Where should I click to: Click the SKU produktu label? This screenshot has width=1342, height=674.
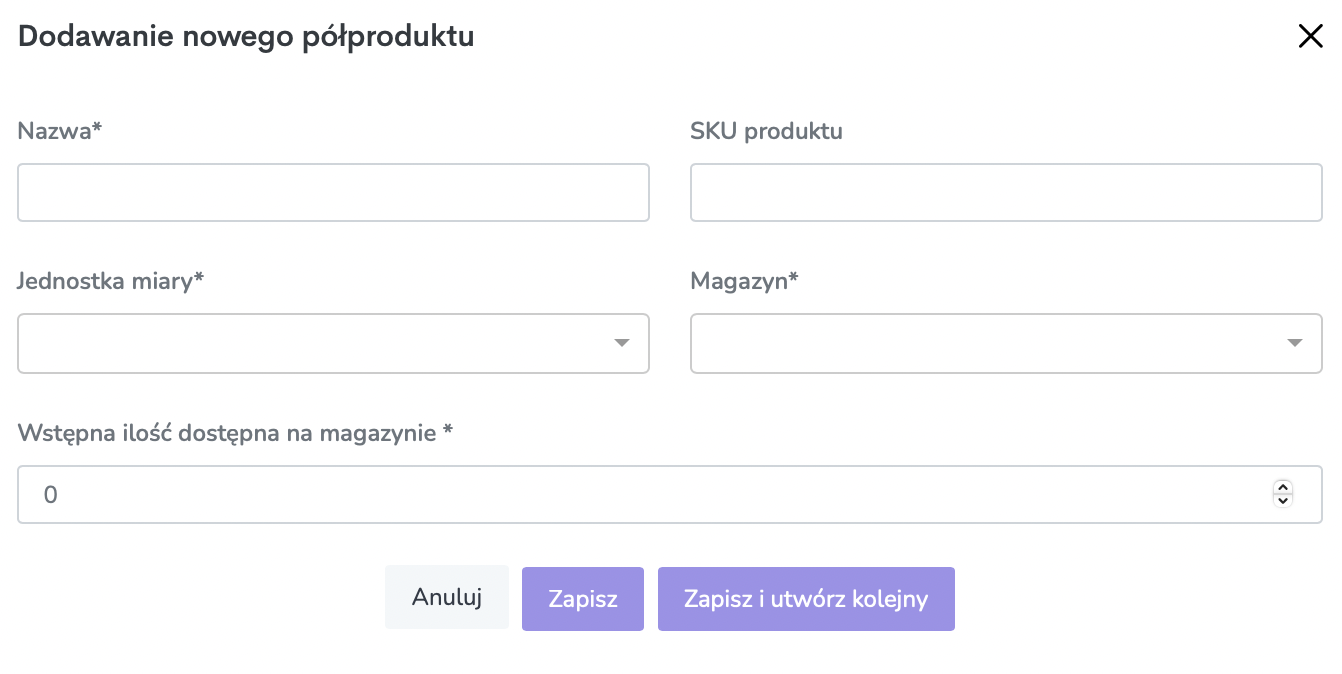pyautogui.click(x=766, y=131)
